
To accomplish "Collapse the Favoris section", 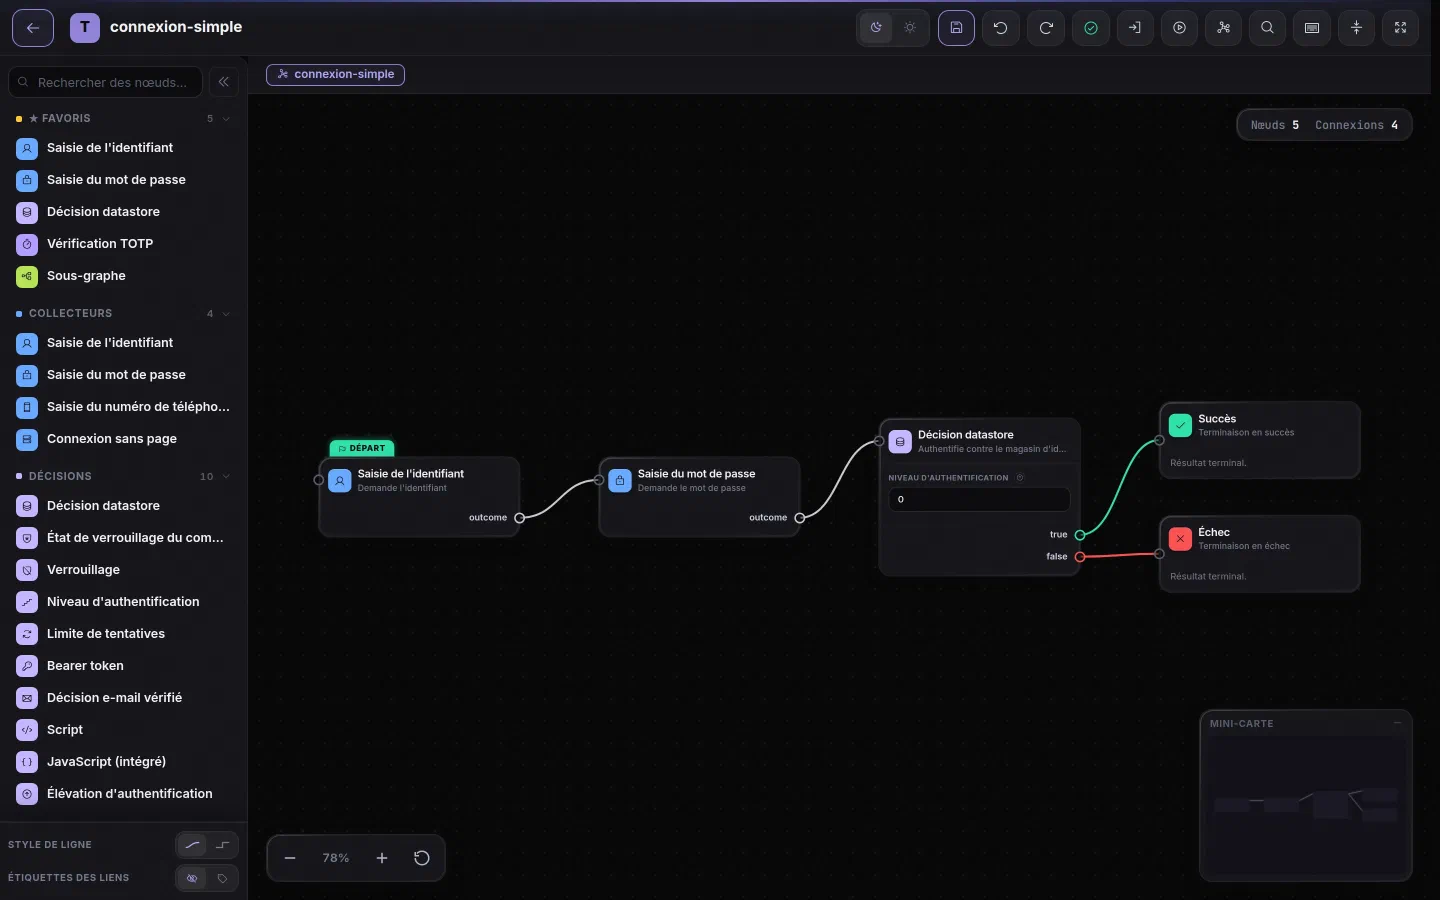I will [x=226, y=119].
